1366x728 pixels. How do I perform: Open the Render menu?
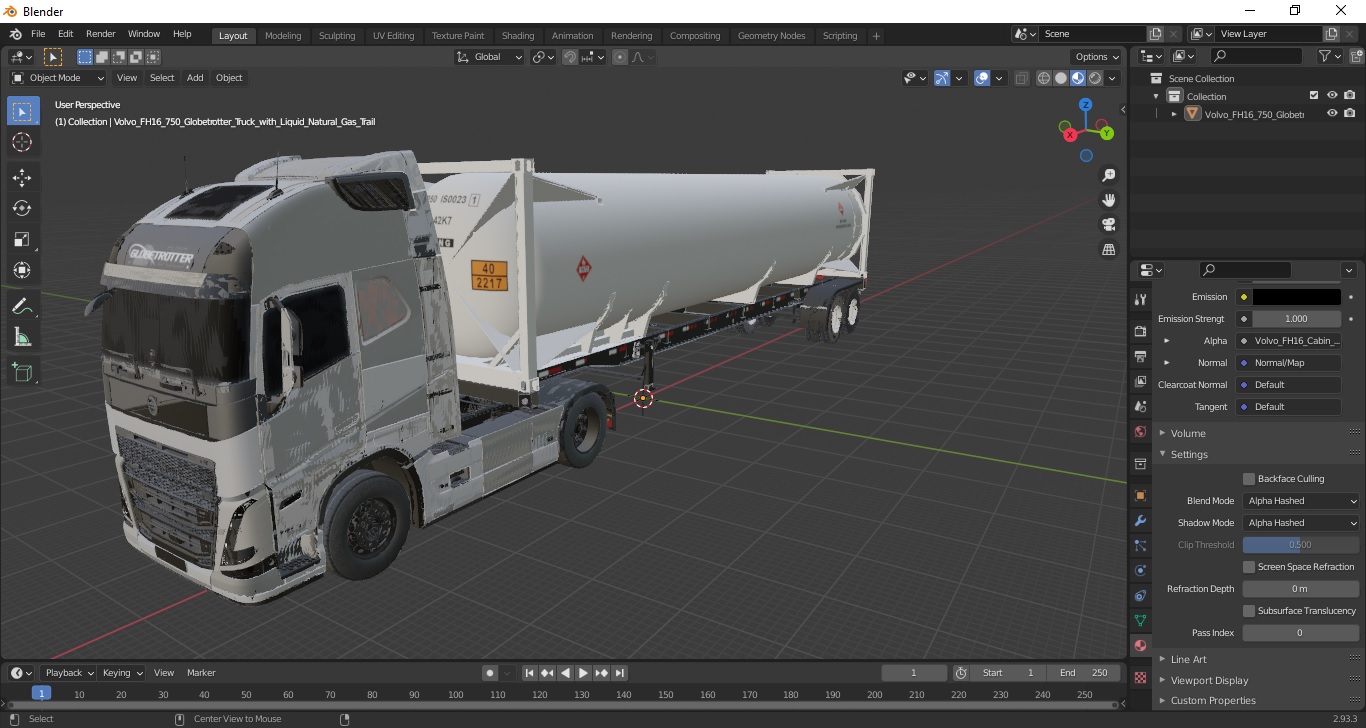click(100, 34)
